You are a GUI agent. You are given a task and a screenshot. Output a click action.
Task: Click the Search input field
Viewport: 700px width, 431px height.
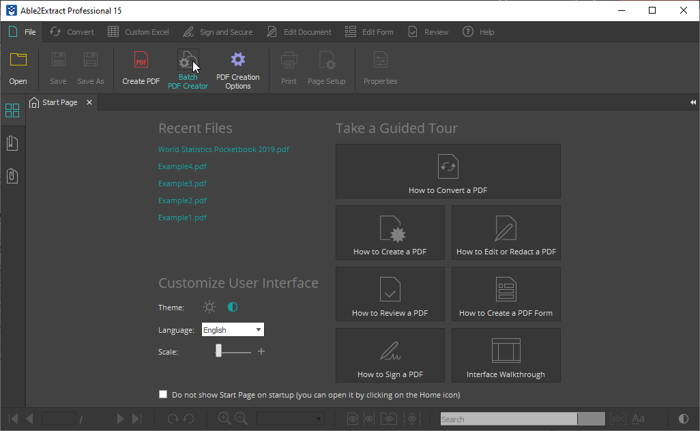(x=507, y=419)
